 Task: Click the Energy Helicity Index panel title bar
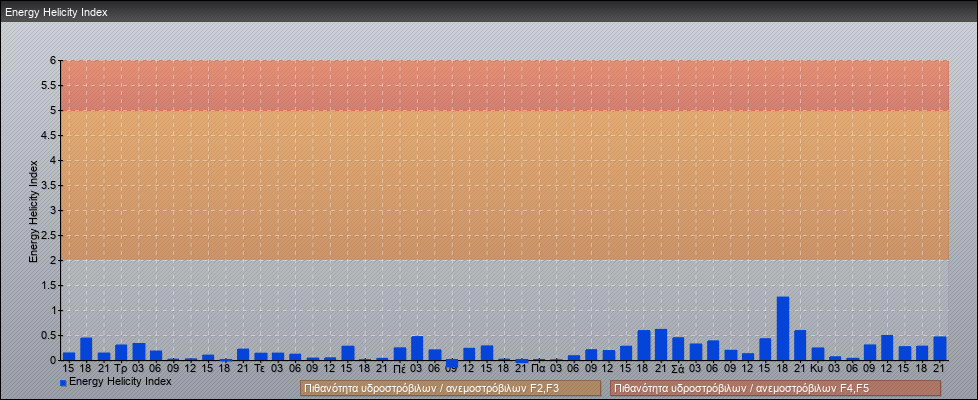(489, 12)
